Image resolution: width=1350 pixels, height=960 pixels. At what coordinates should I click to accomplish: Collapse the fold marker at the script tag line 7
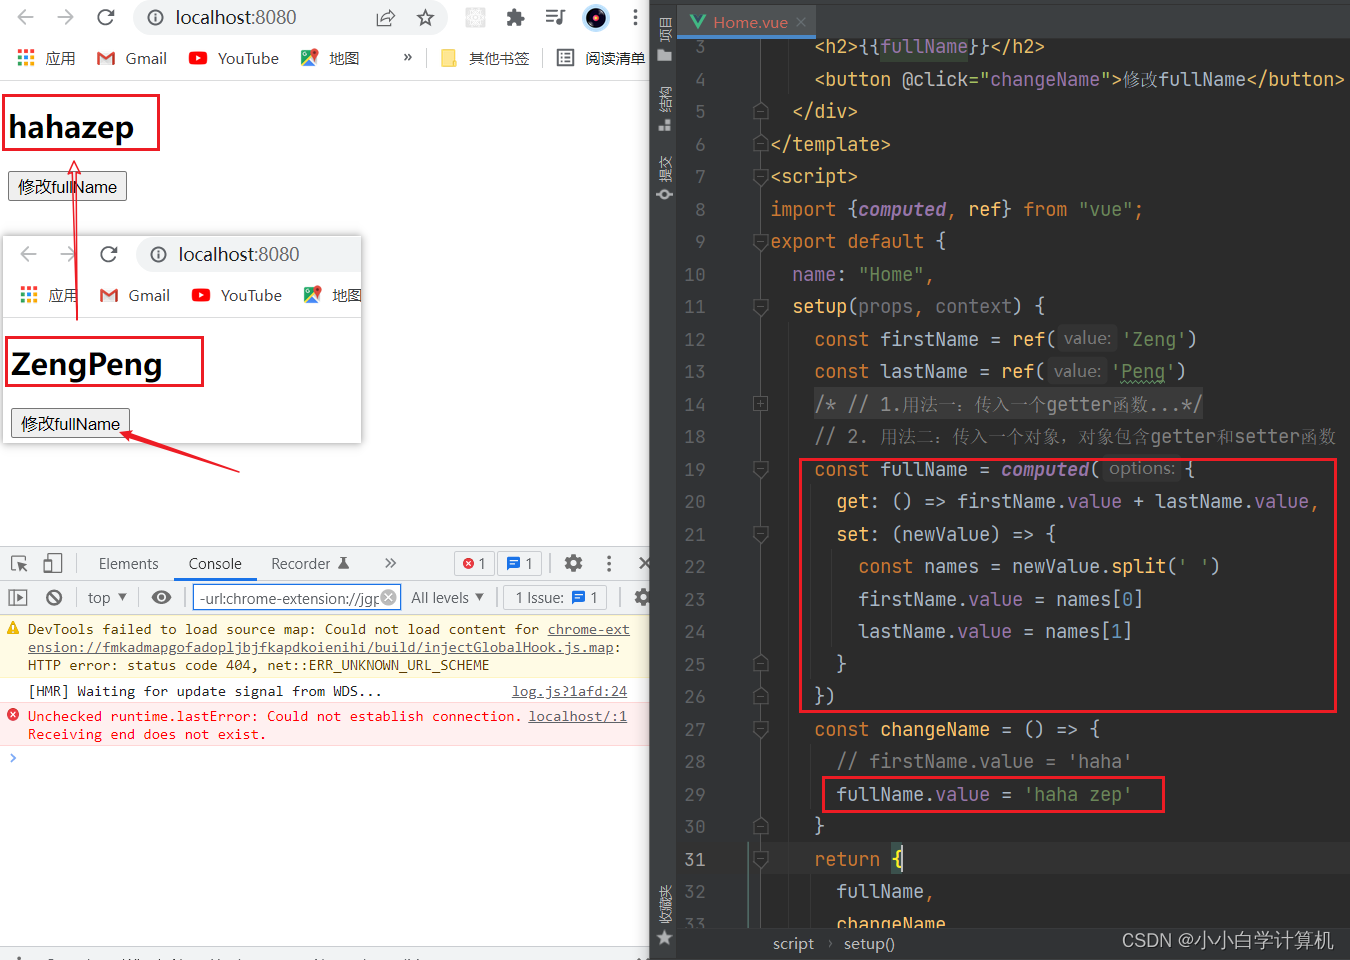(761, 177)
